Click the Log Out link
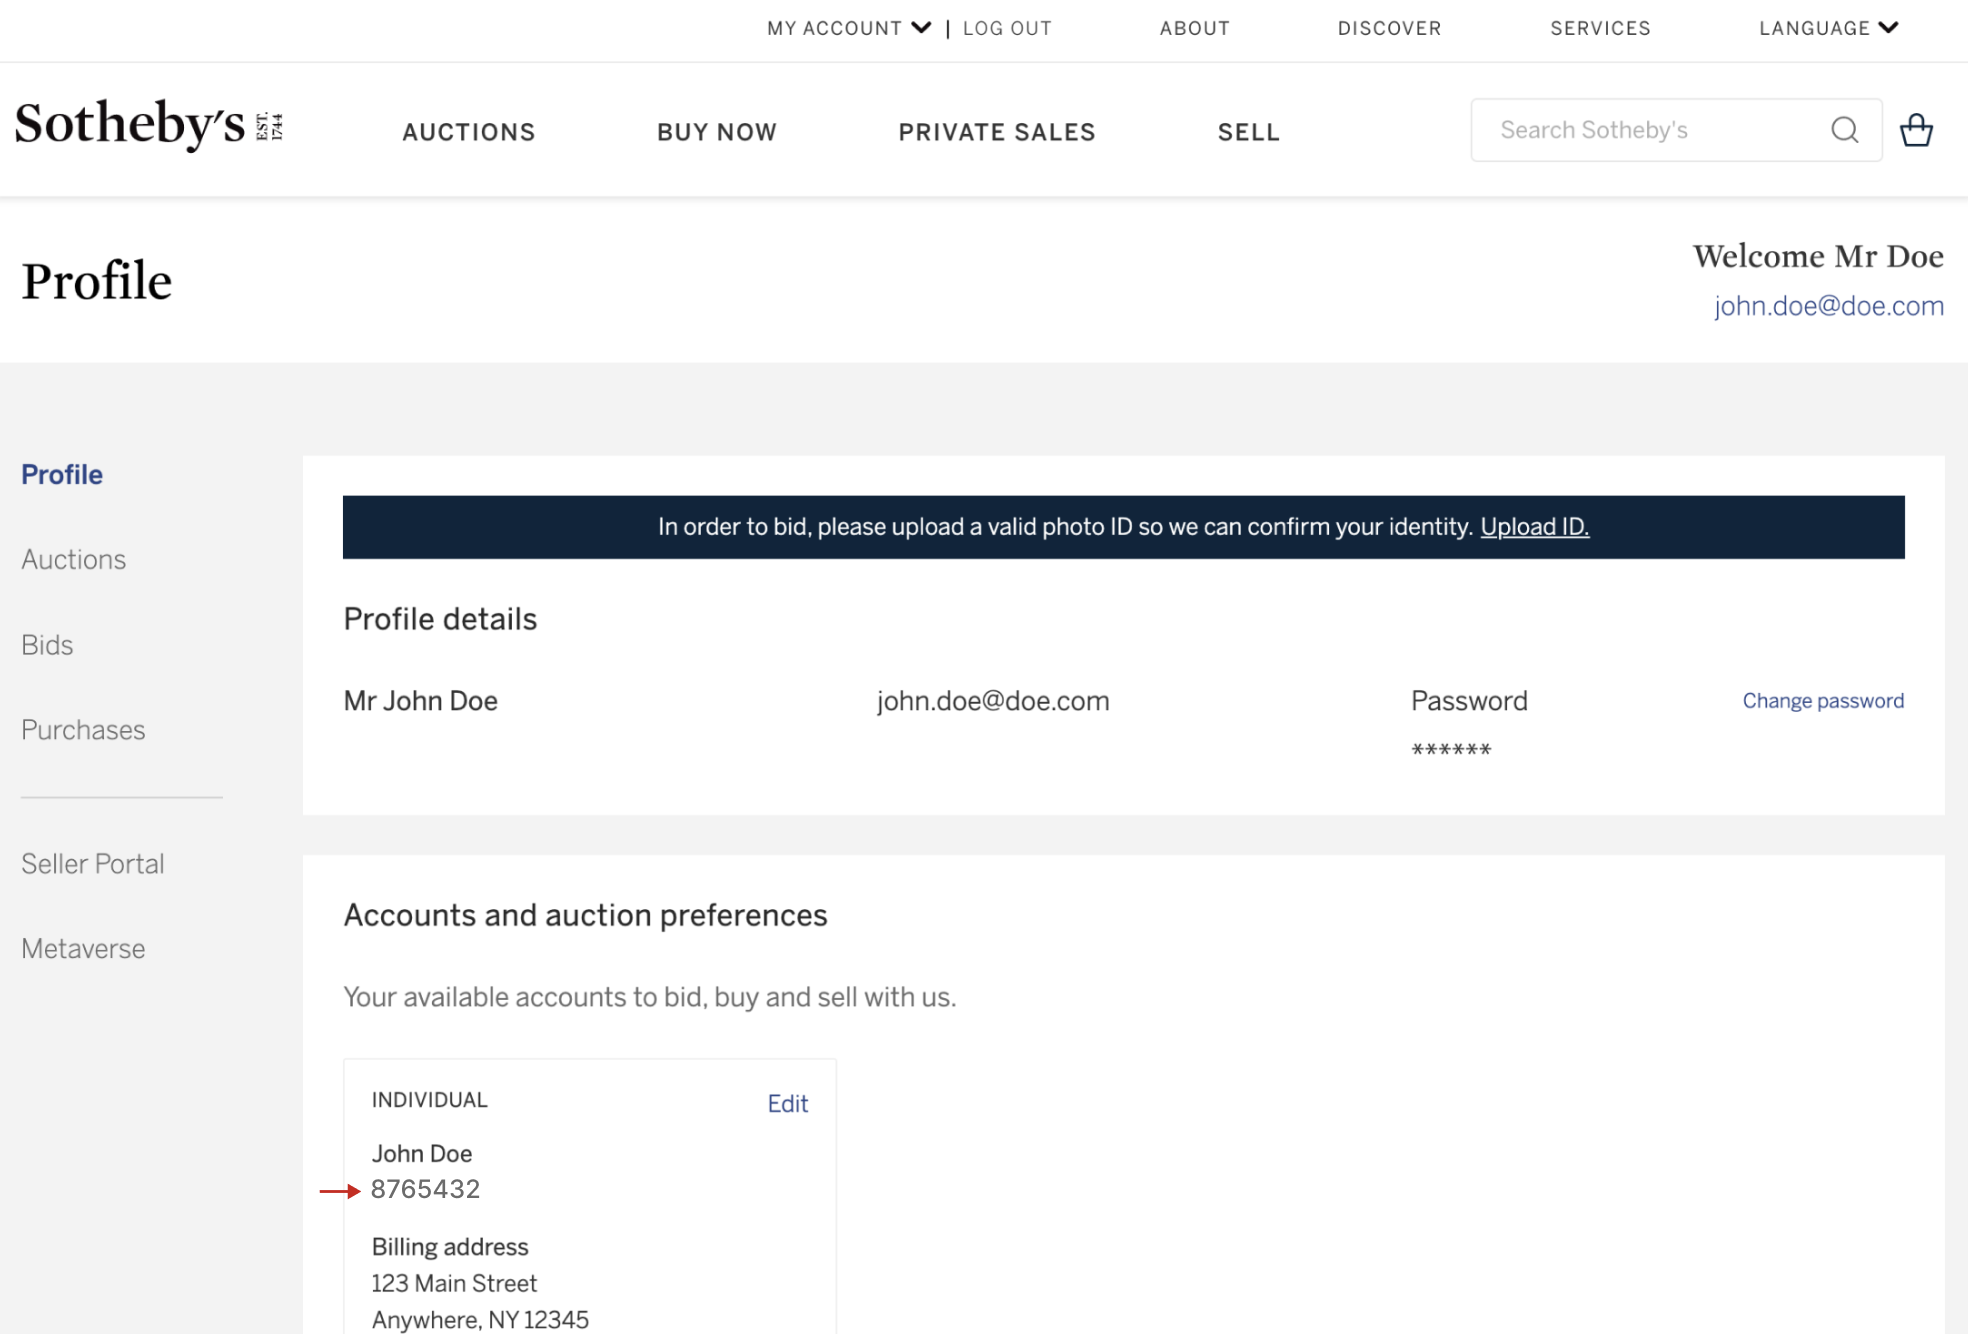The image size is (1968, 1334). click(1007, 28)
